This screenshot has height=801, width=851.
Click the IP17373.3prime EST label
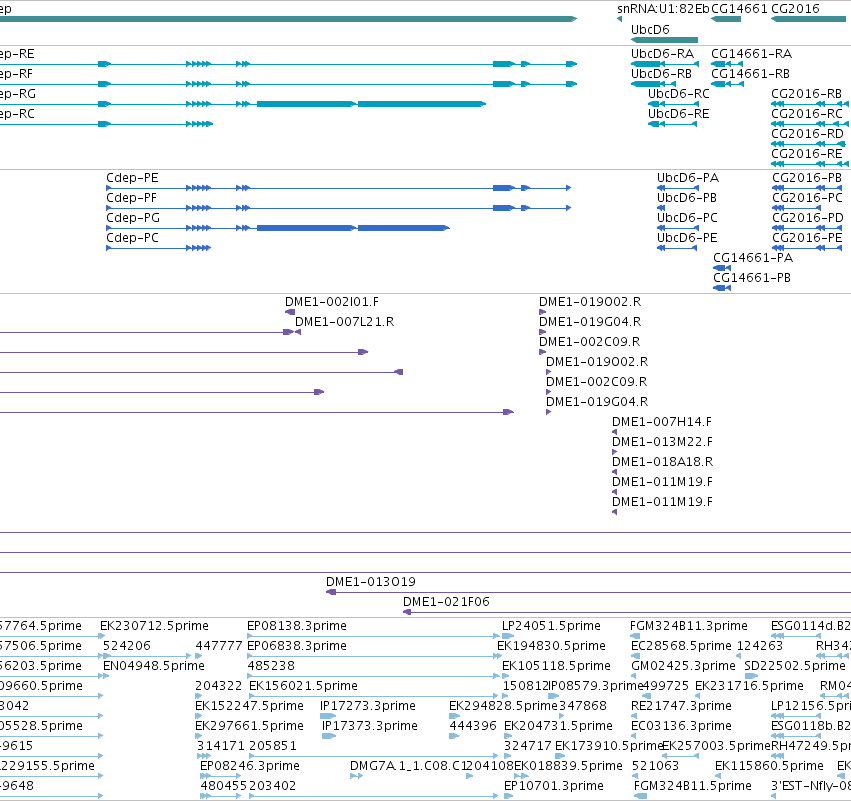tap(370, 727)
